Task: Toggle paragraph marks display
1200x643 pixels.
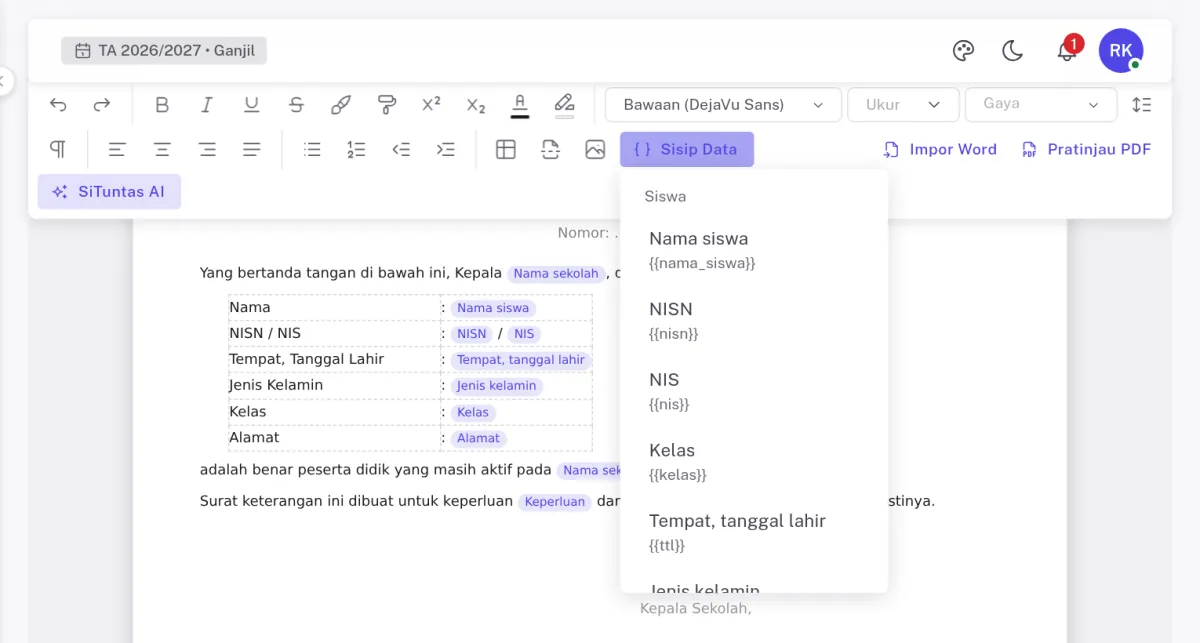Action: 58,150
